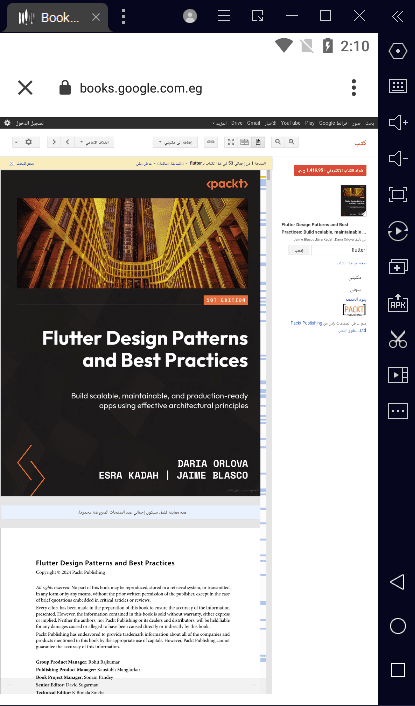
Task: Click the search button beside book search field
Action: pos(299,250)
